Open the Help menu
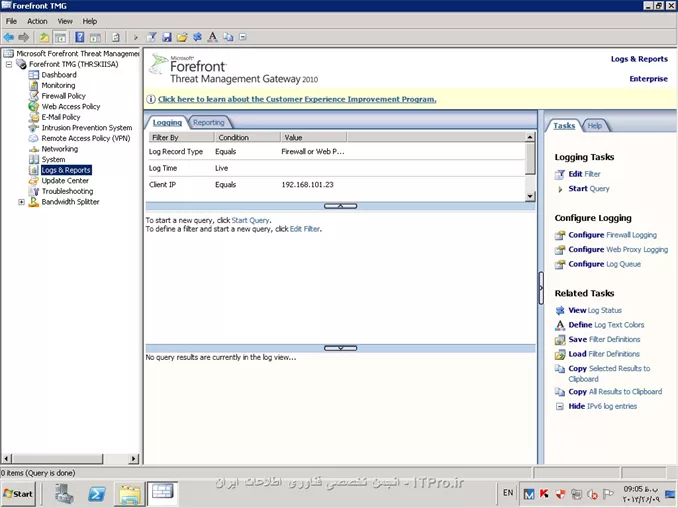This screenshot has width=678, height=508. tap(90, 21)
